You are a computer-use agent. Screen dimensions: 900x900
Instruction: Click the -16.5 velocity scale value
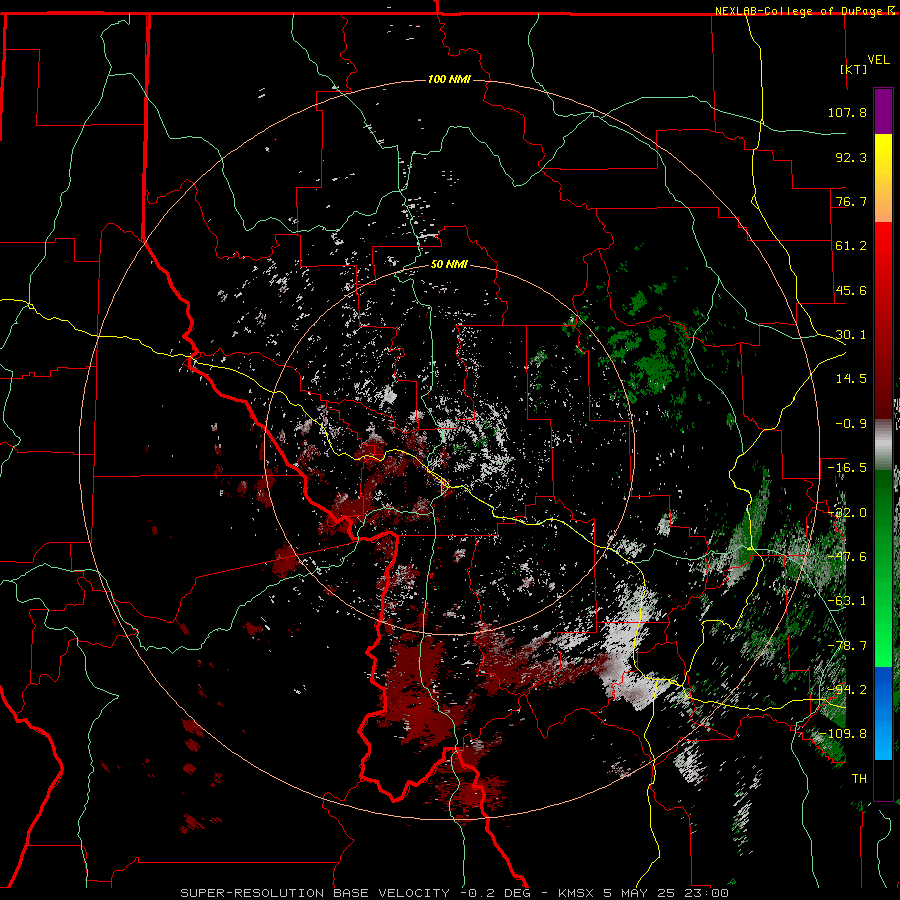[847, 468]
